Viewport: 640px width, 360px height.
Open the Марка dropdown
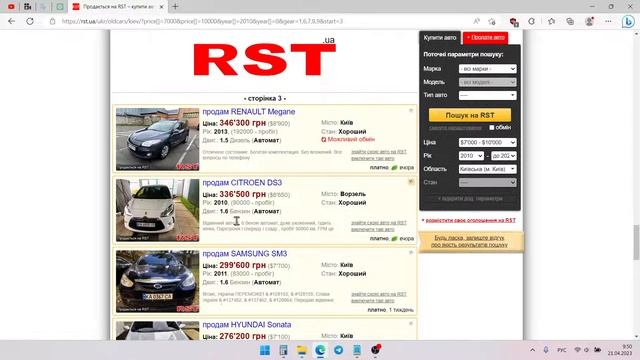point(487,69)
